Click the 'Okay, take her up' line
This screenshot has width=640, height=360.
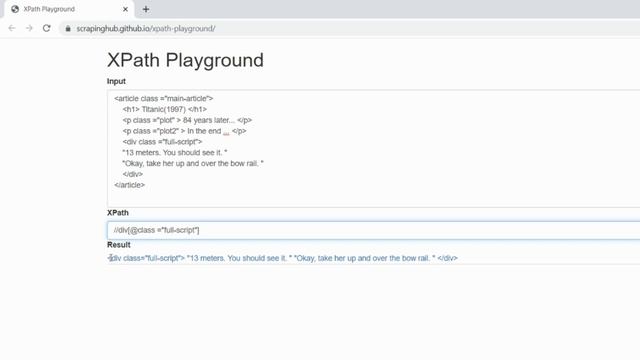tap(193, 163)
